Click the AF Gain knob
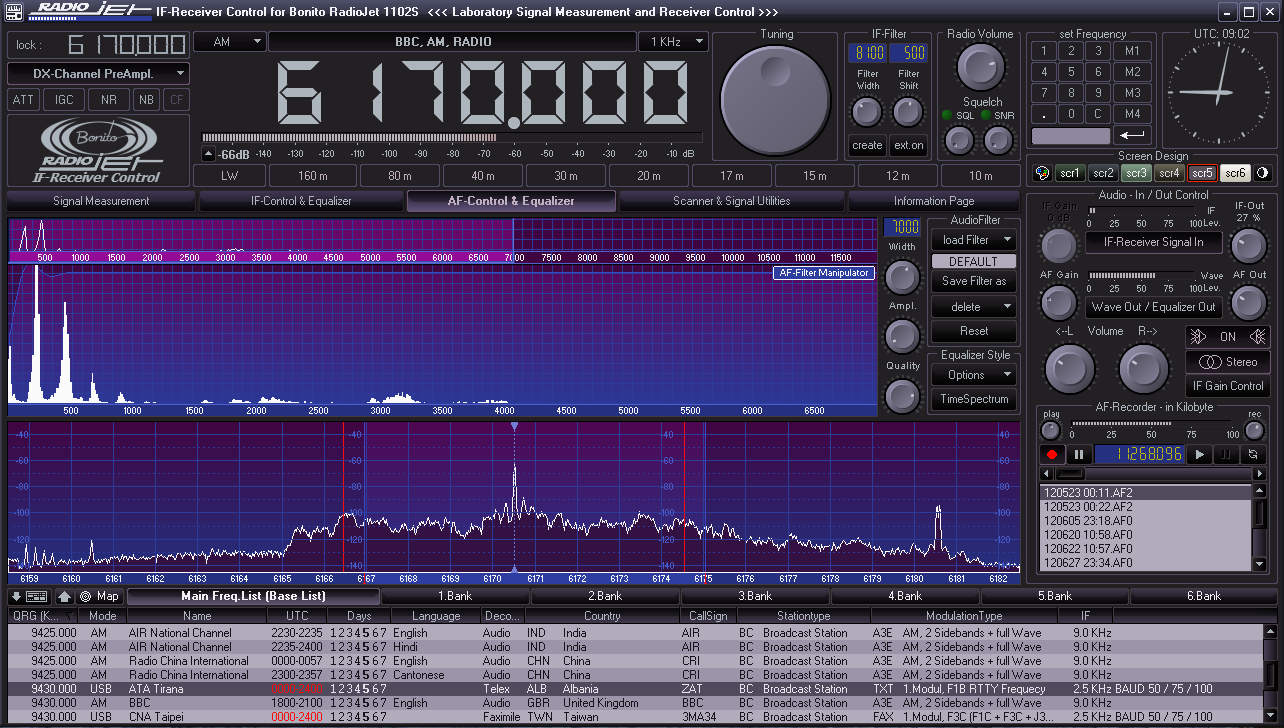Image resolution: width=1284 pixels, height=728 pixels. [x=1058, y=302]
